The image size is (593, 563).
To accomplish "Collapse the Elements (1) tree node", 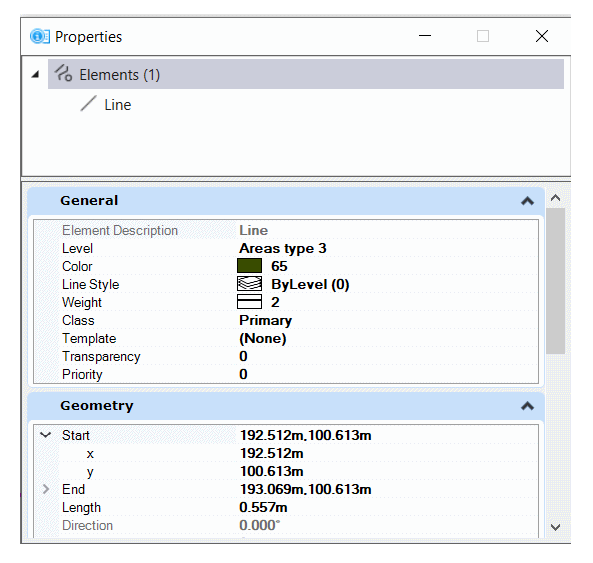I will 36,74.
